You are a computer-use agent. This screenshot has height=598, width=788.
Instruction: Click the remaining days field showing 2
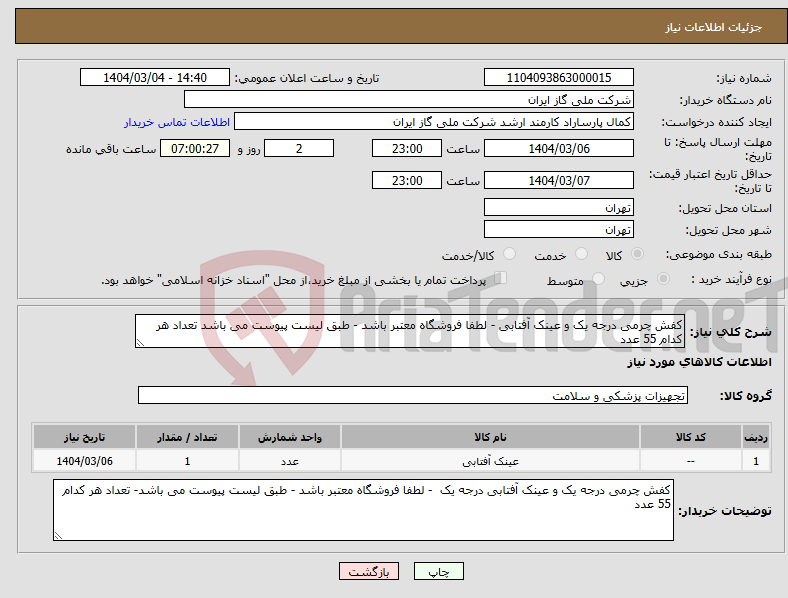[299, 148]
